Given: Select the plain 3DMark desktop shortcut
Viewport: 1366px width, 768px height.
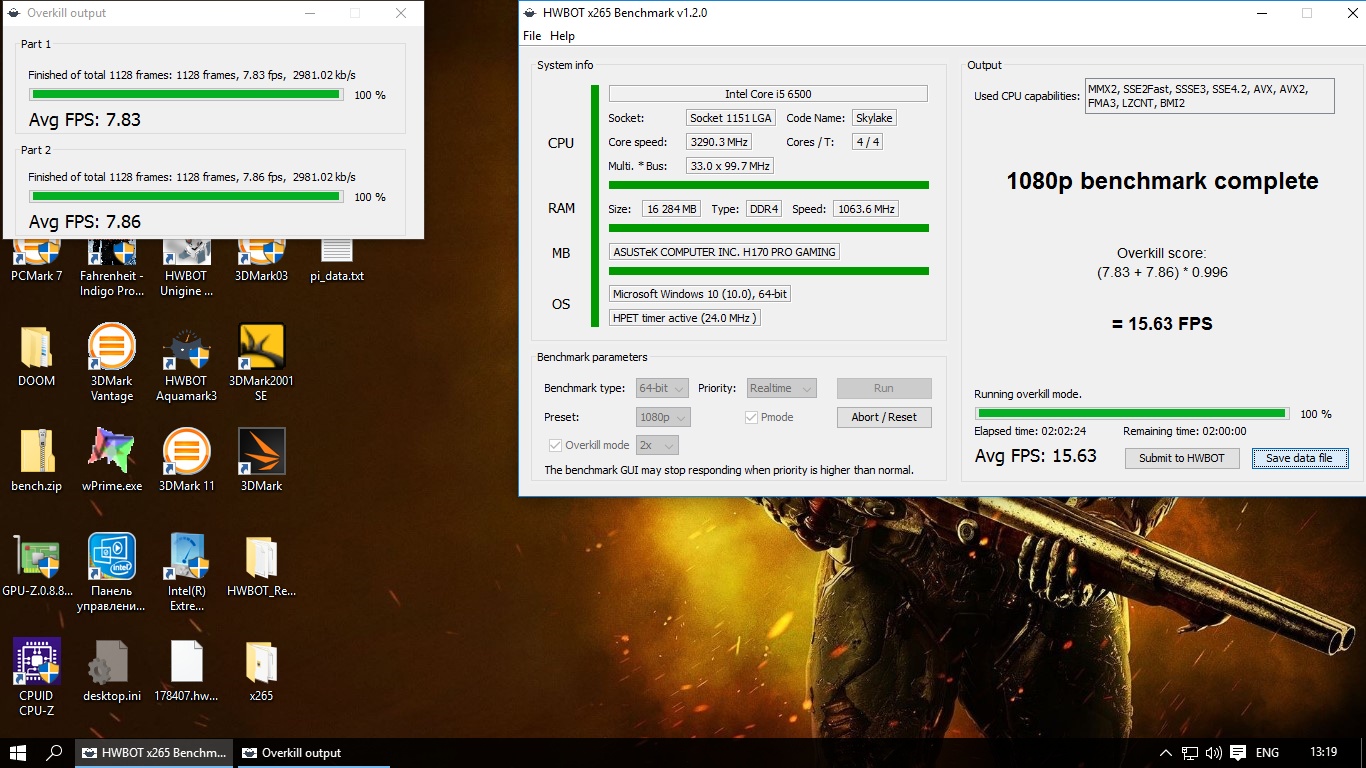Looking at the screenshot, I should coord(261,461).
